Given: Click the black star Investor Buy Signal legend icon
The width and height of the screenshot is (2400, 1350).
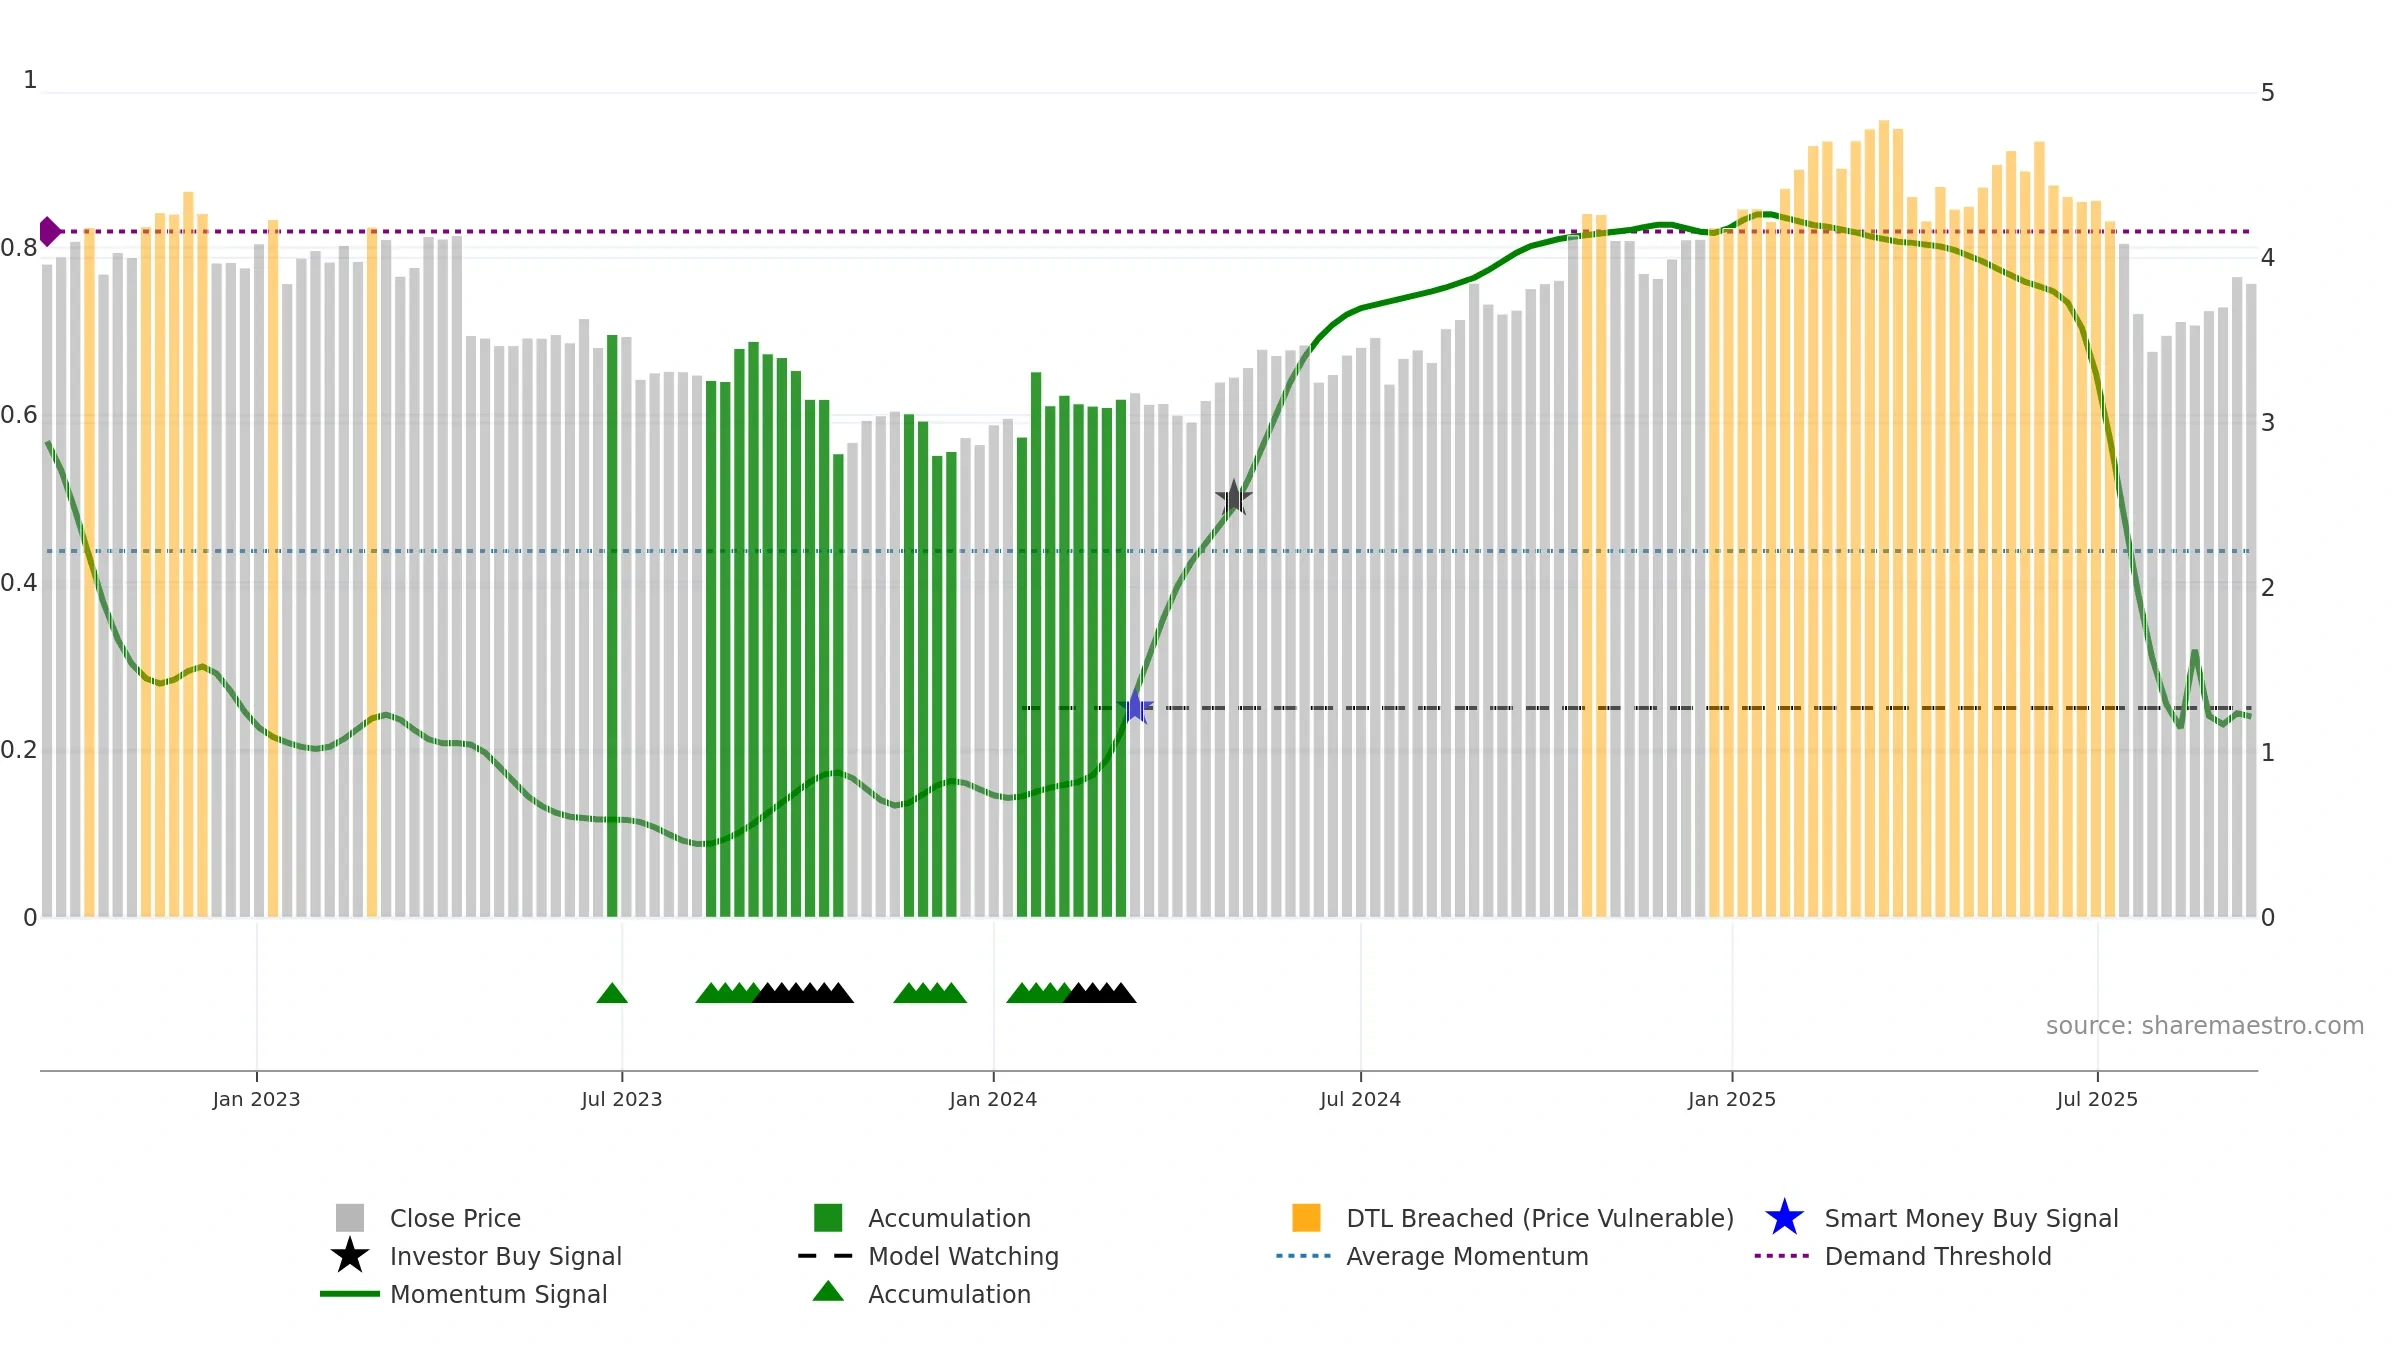Looking at the screenshot, I should click(x=350, y=1256).
